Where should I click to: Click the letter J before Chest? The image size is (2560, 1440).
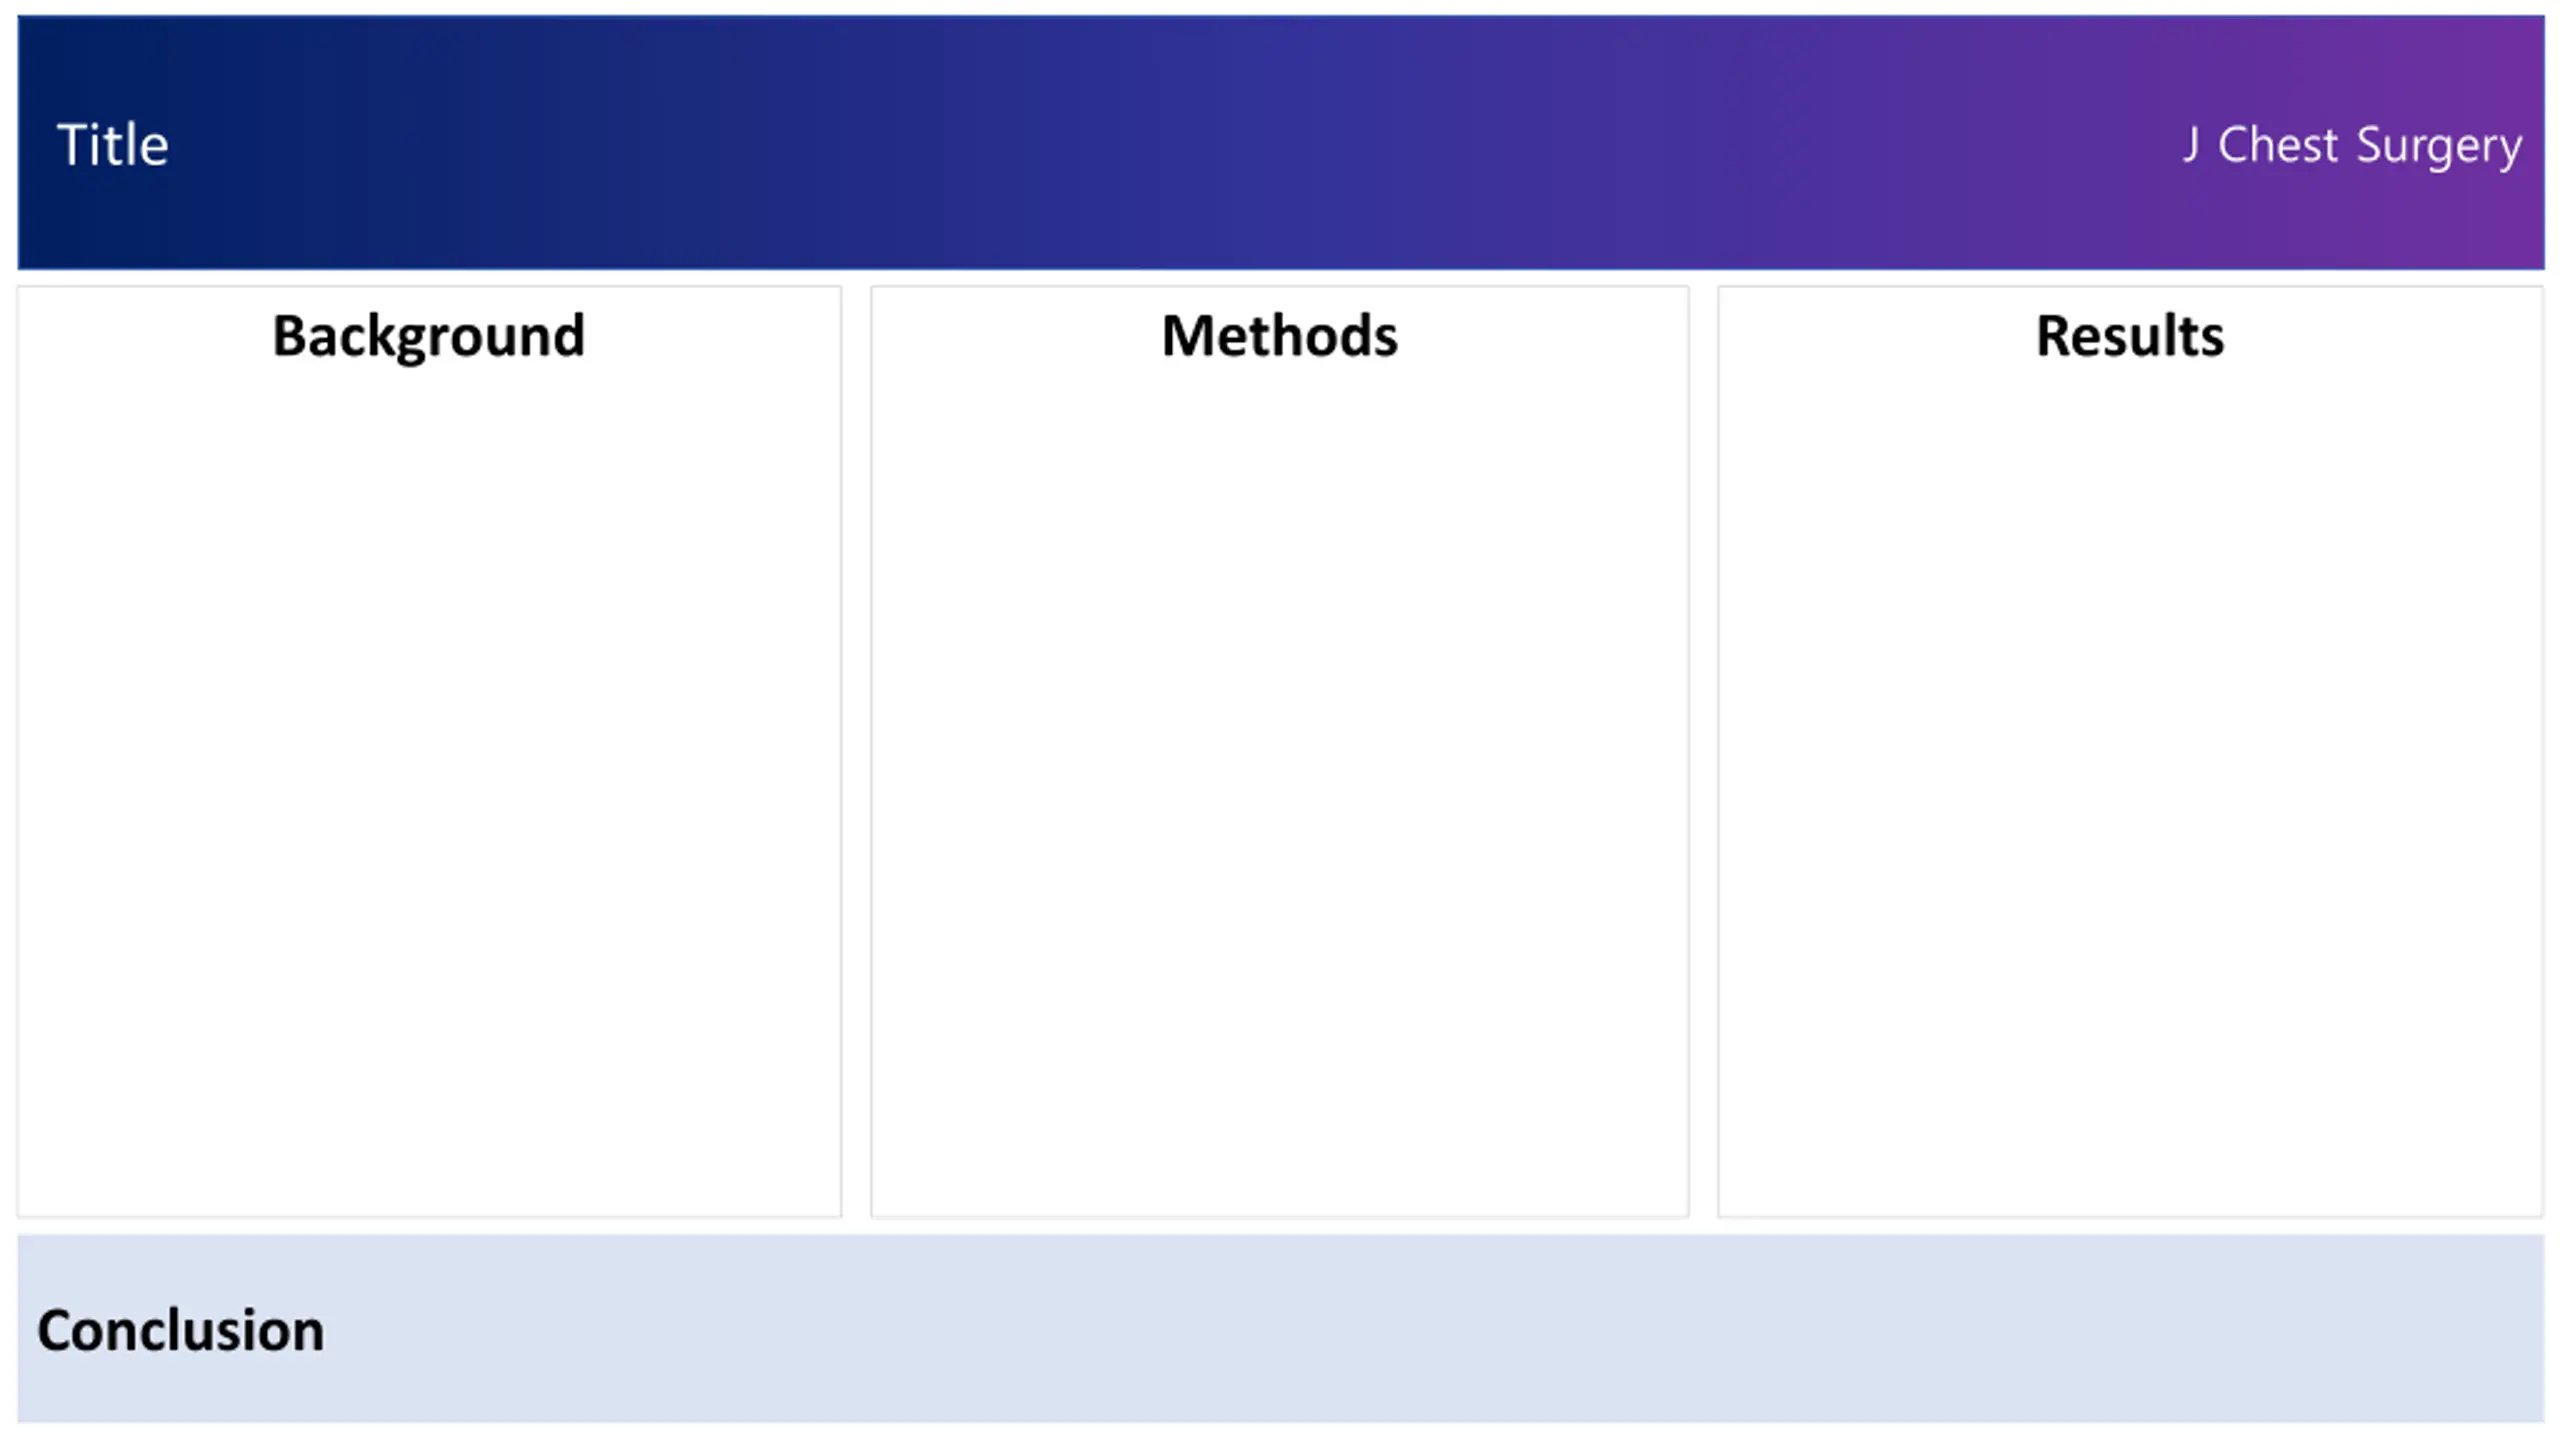click(x=2190, y=145)
